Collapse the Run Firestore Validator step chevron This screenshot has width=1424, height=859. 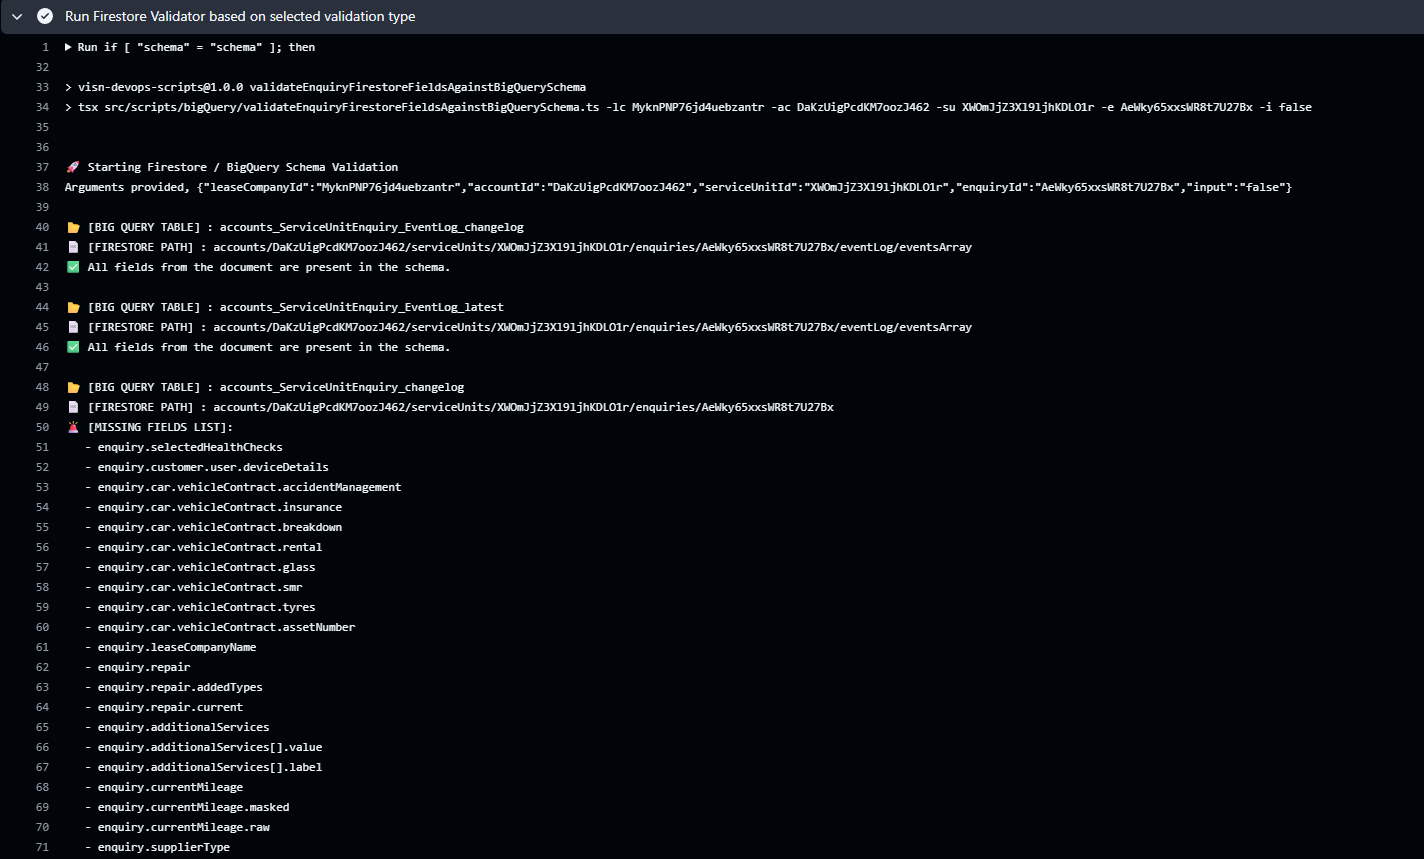pos(17,16)
